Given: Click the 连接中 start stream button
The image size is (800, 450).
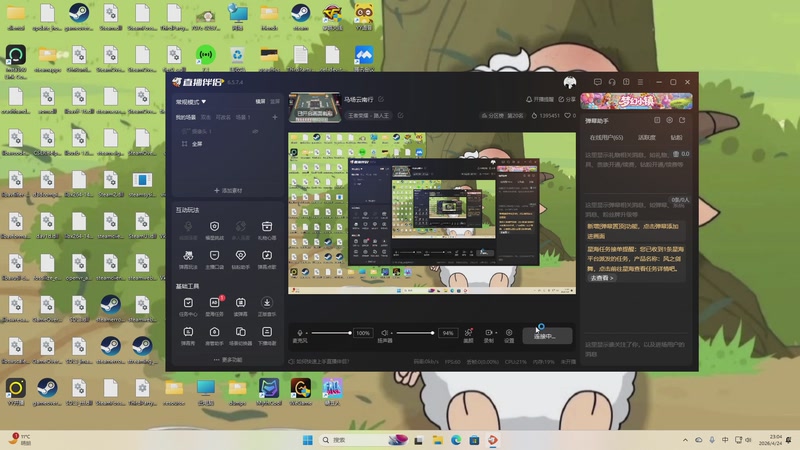Looking at the screenshot, I should point(547,336).
